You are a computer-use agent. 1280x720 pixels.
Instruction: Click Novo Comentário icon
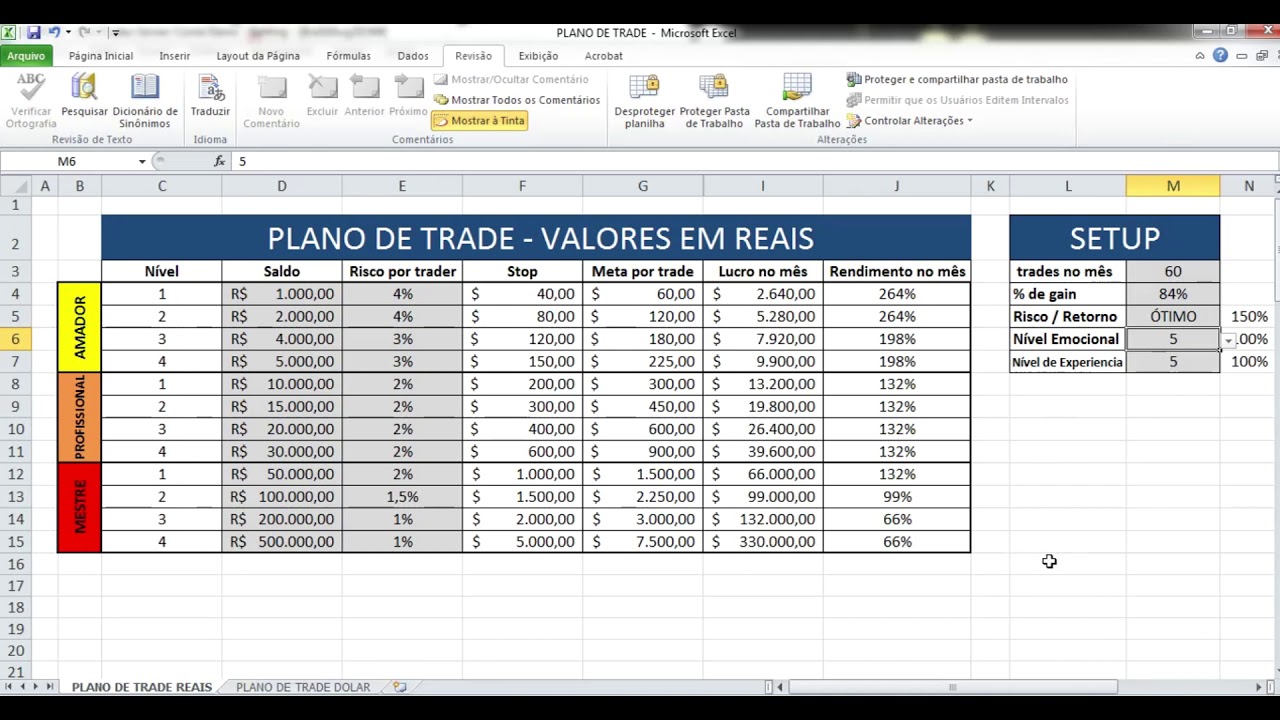point(271,101)
